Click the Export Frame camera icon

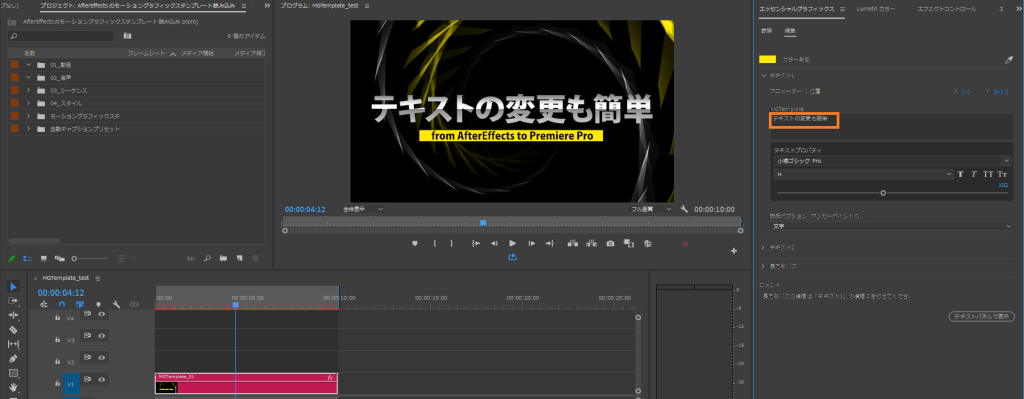pos(610,243)
